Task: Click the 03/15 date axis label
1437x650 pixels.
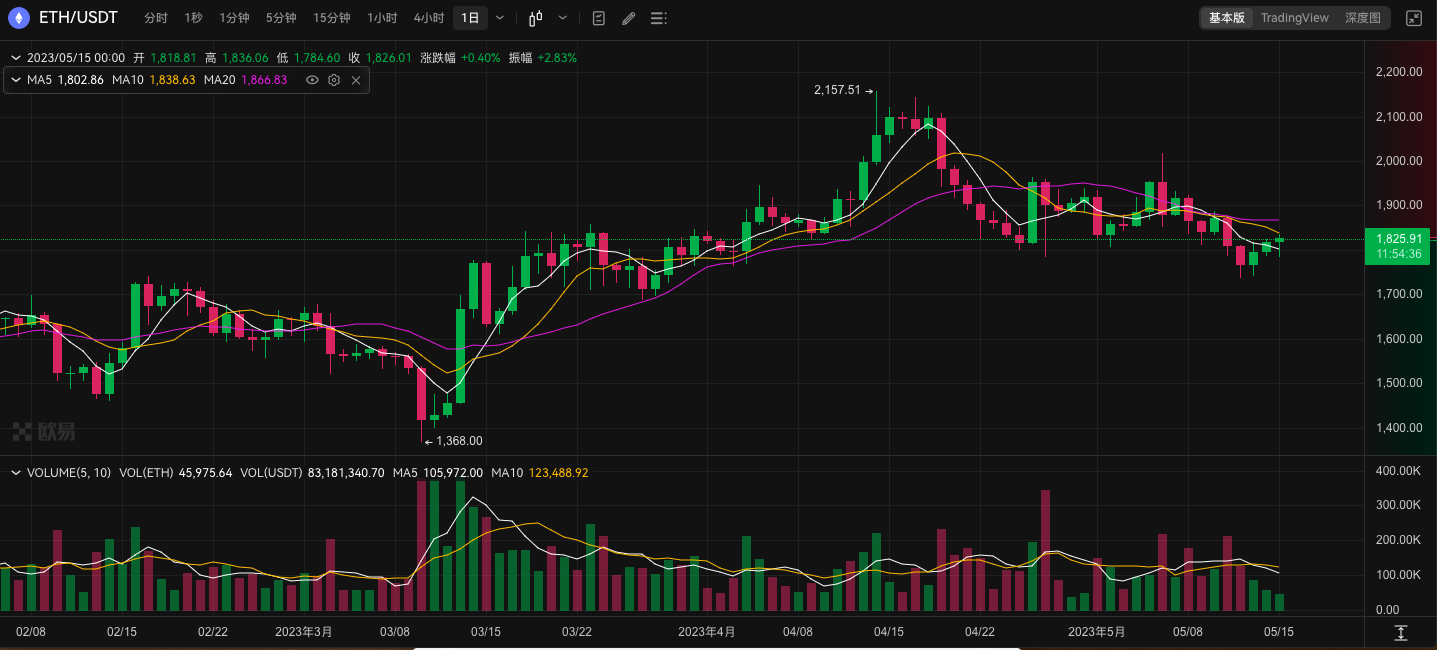Action: pos(486,632)
